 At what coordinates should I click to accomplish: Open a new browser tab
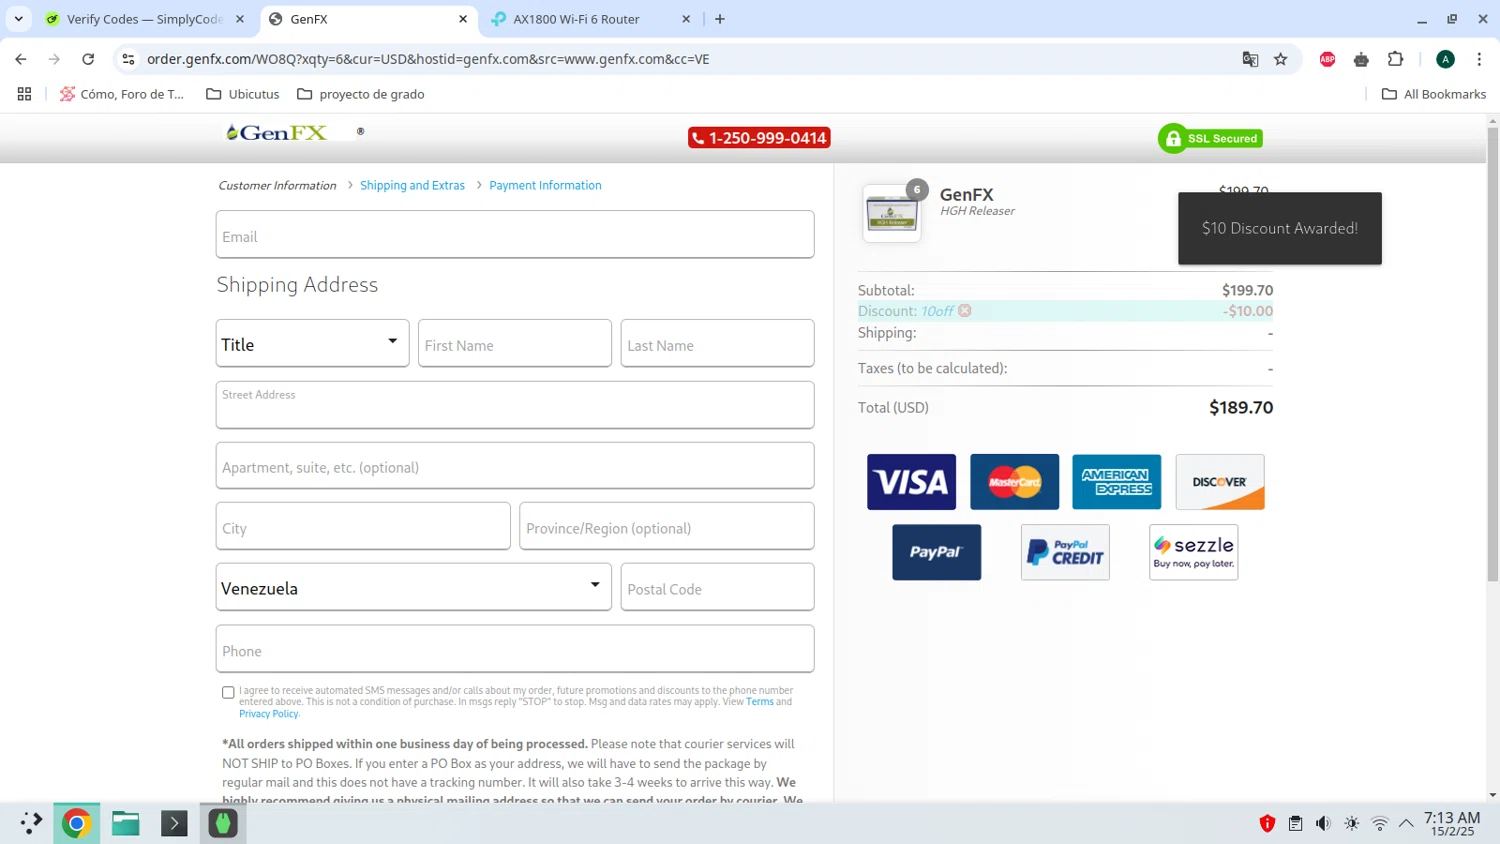[x=720, y=19]
